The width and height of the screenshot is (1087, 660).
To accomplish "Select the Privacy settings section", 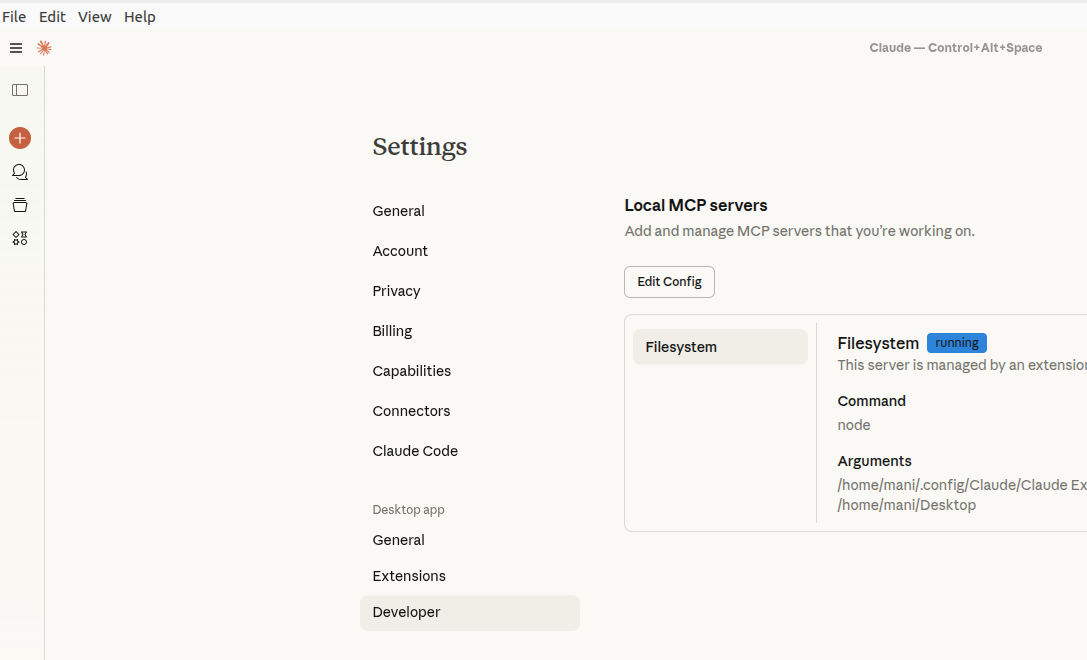I will click(x=396, y=291).
